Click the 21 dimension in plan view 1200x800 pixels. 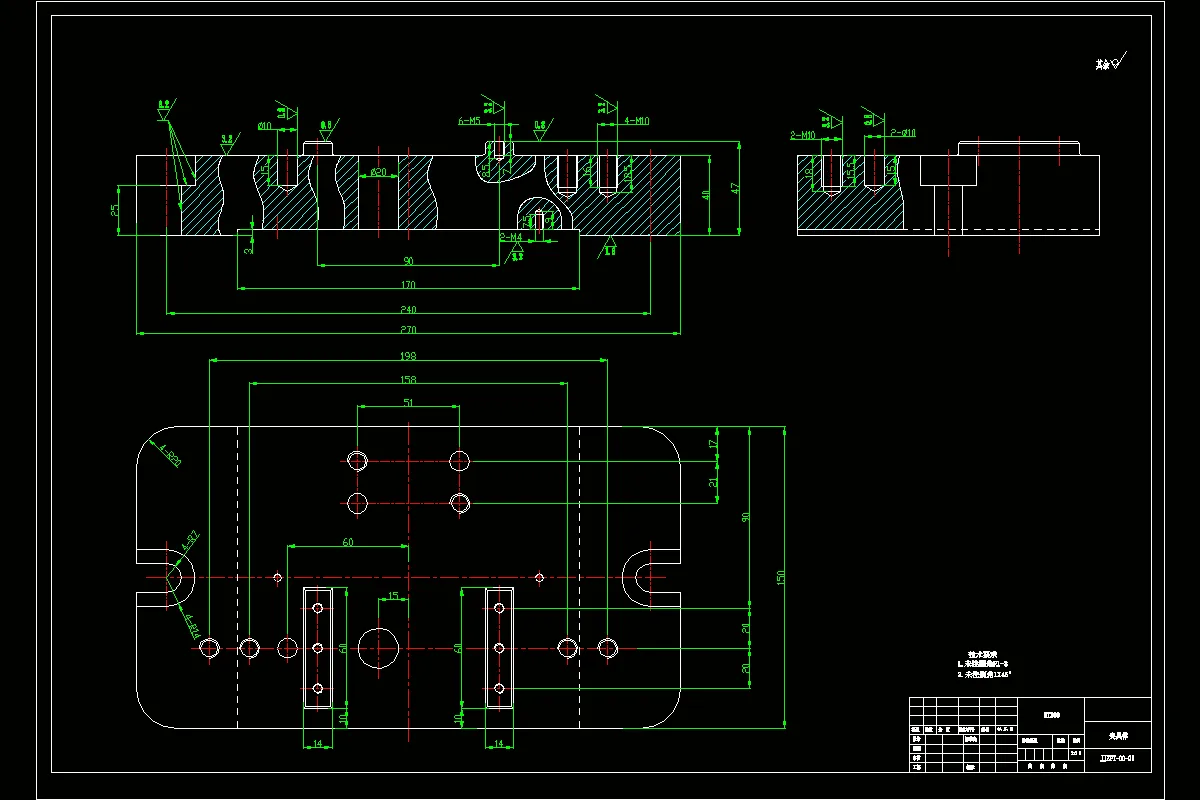[713, 482]
